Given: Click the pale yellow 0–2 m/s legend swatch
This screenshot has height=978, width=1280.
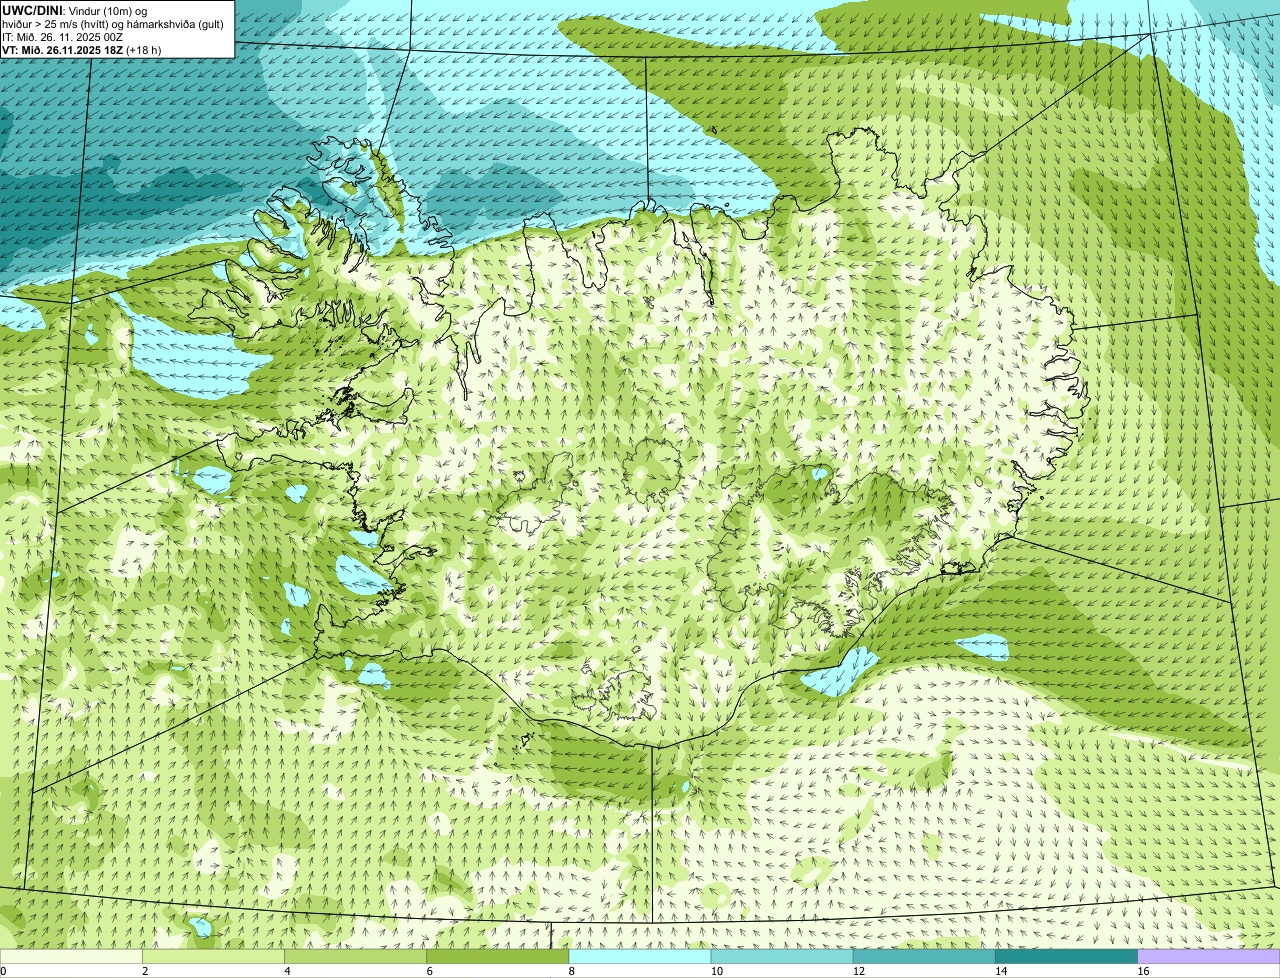Looking at the screenshot, I should pyautogui.click(x=71, y=957).
